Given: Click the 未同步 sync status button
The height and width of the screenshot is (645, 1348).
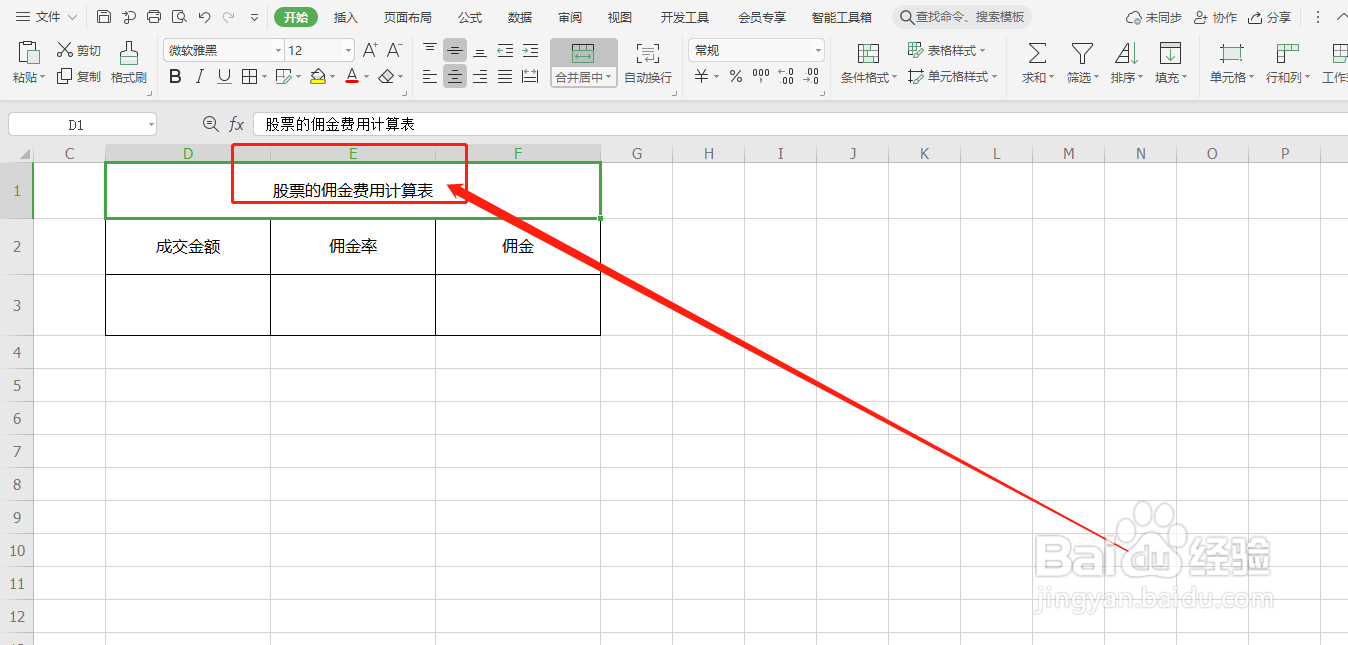Looking at the screenshot, I should [1153, 17].
